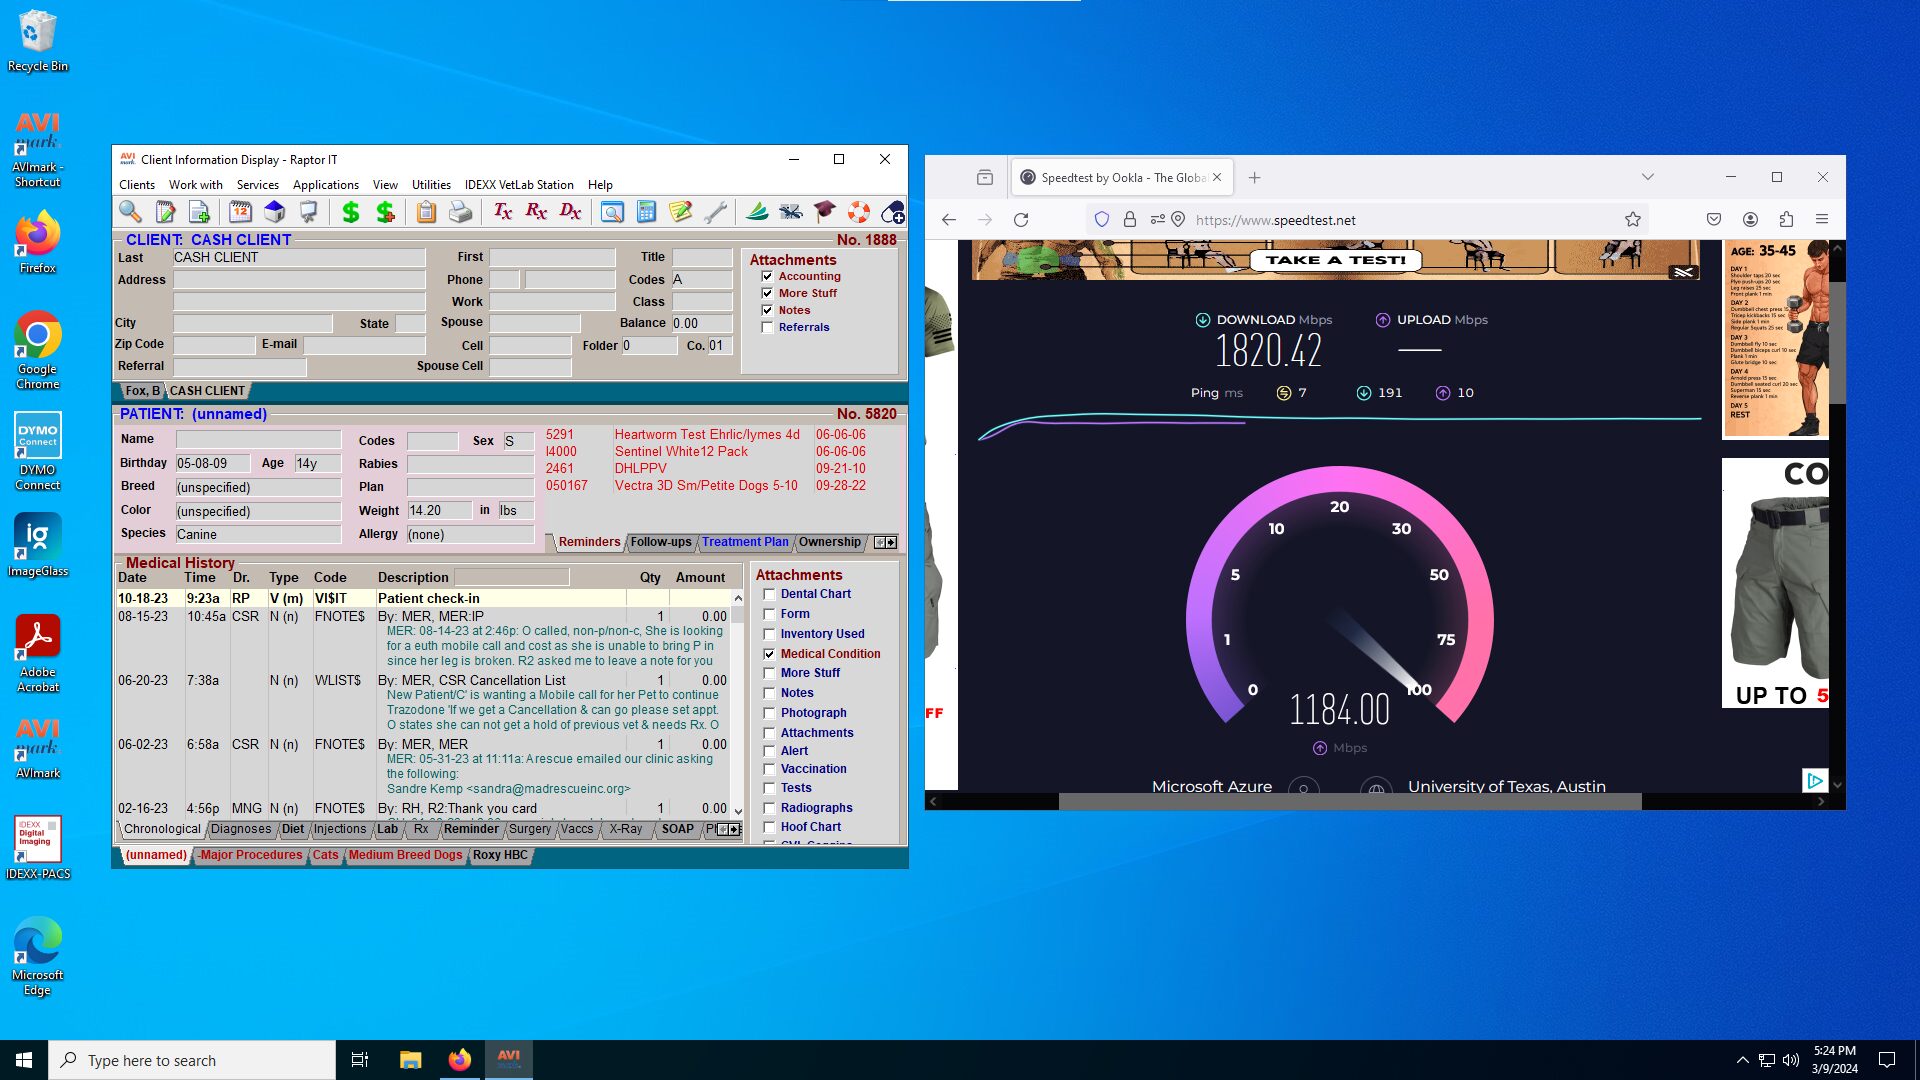This screenshot has height=1080, width=1920.
Task: Select the Diagnoses history tab
Action: point(241,829)
